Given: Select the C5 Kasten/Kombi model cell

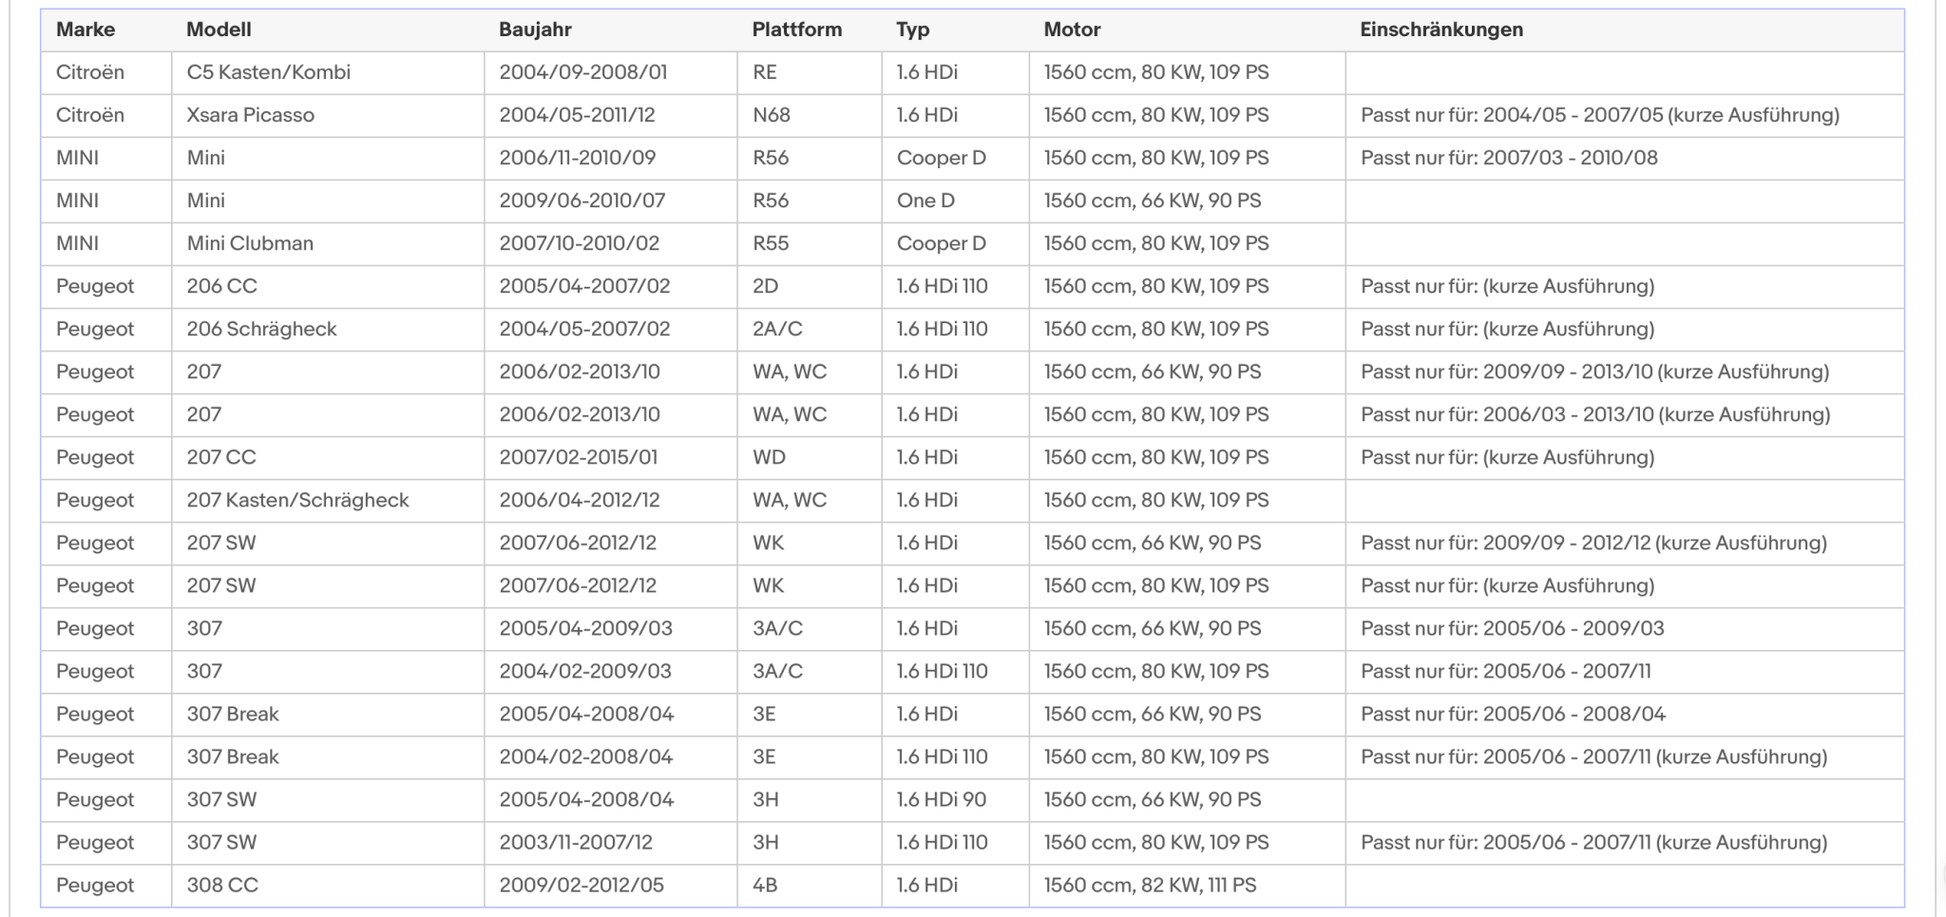Looking at the screenshot, I should pos(268,73).
